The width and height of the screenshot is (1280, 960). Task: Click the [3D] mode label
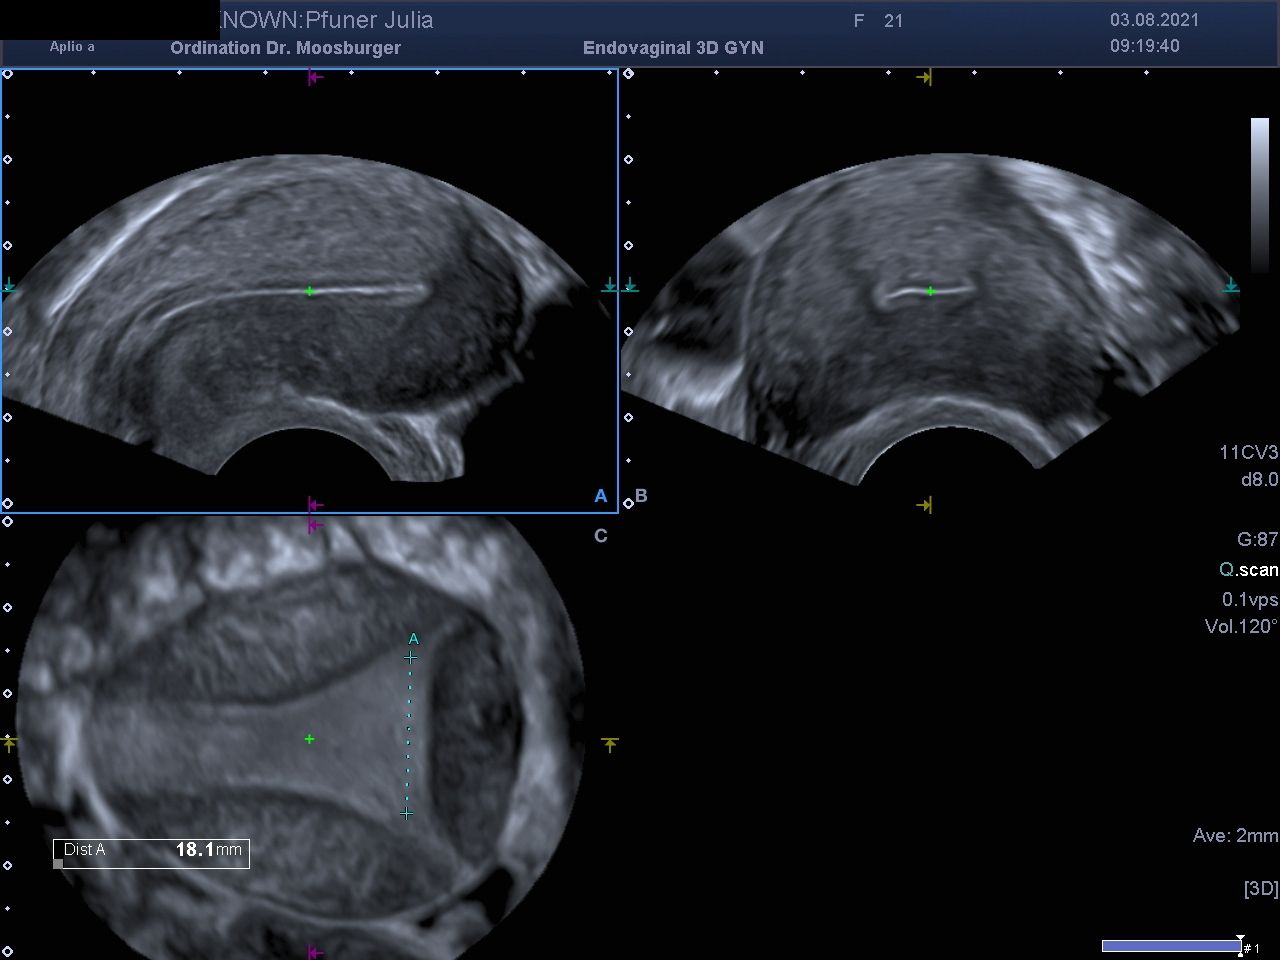[1260, 888]
